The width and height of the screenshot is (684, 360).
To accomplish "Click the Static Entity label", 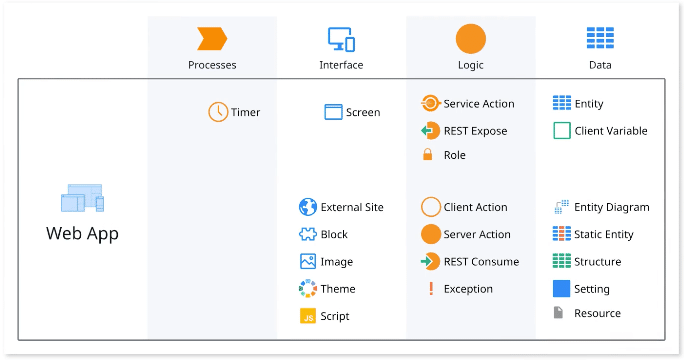I will (604, 234).
